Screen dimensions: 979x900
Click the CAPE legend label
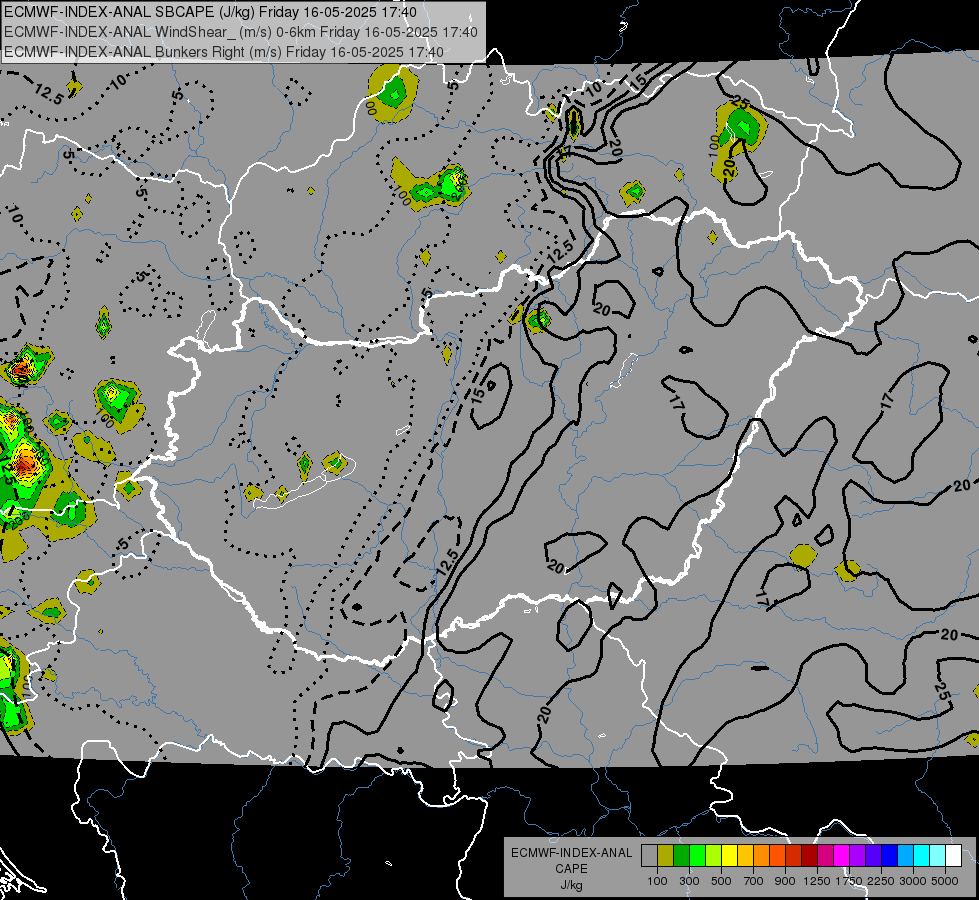coord(571,869)
